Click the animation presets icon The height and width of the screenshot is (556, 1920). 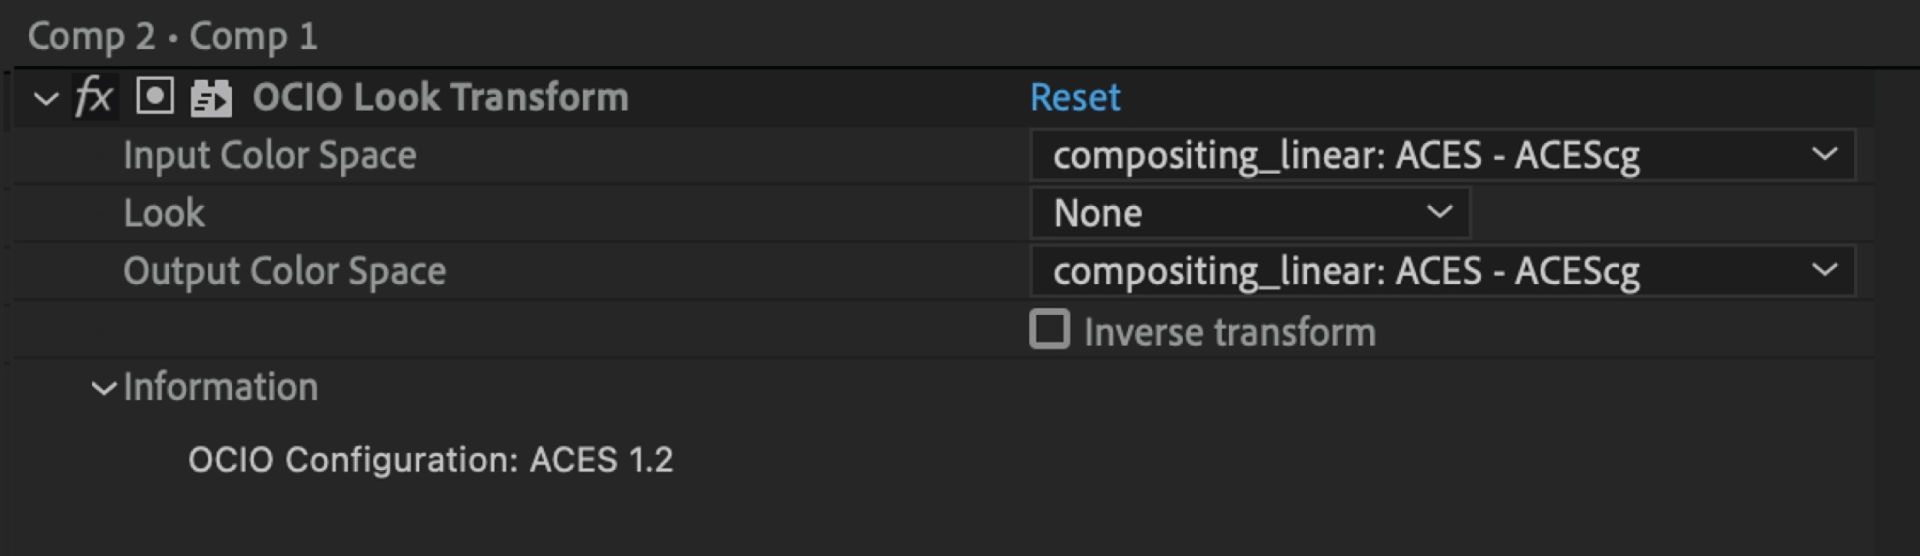click(x=211, y=98)
